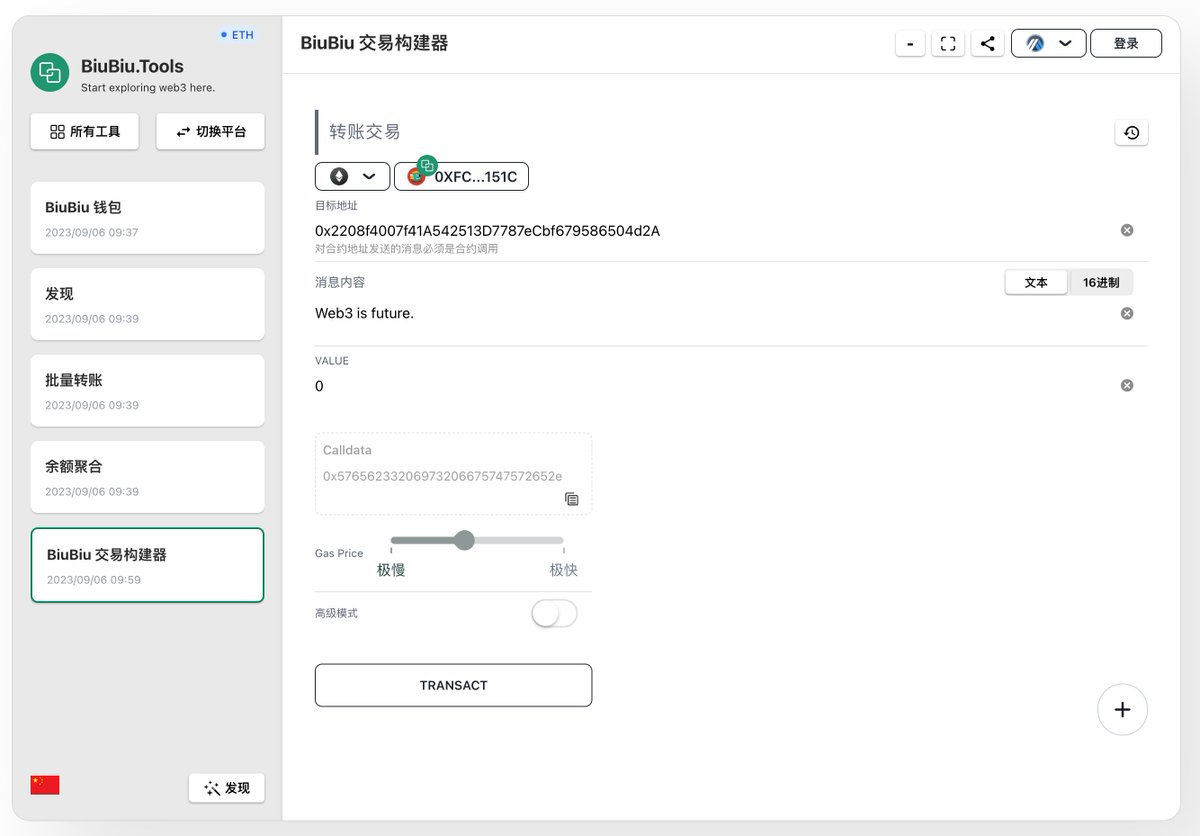
Task: Open the 批量转账 sidebar item
Action: pos(148,390)
